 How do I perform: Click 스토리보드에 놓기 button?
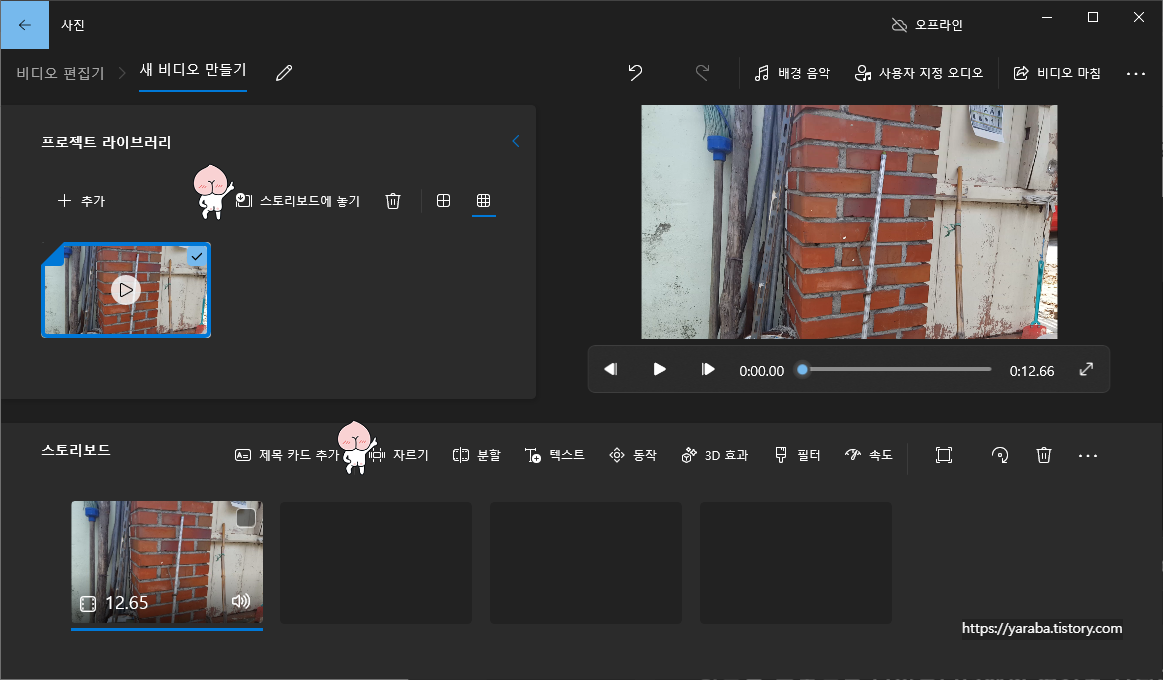(x=297, y=201)
